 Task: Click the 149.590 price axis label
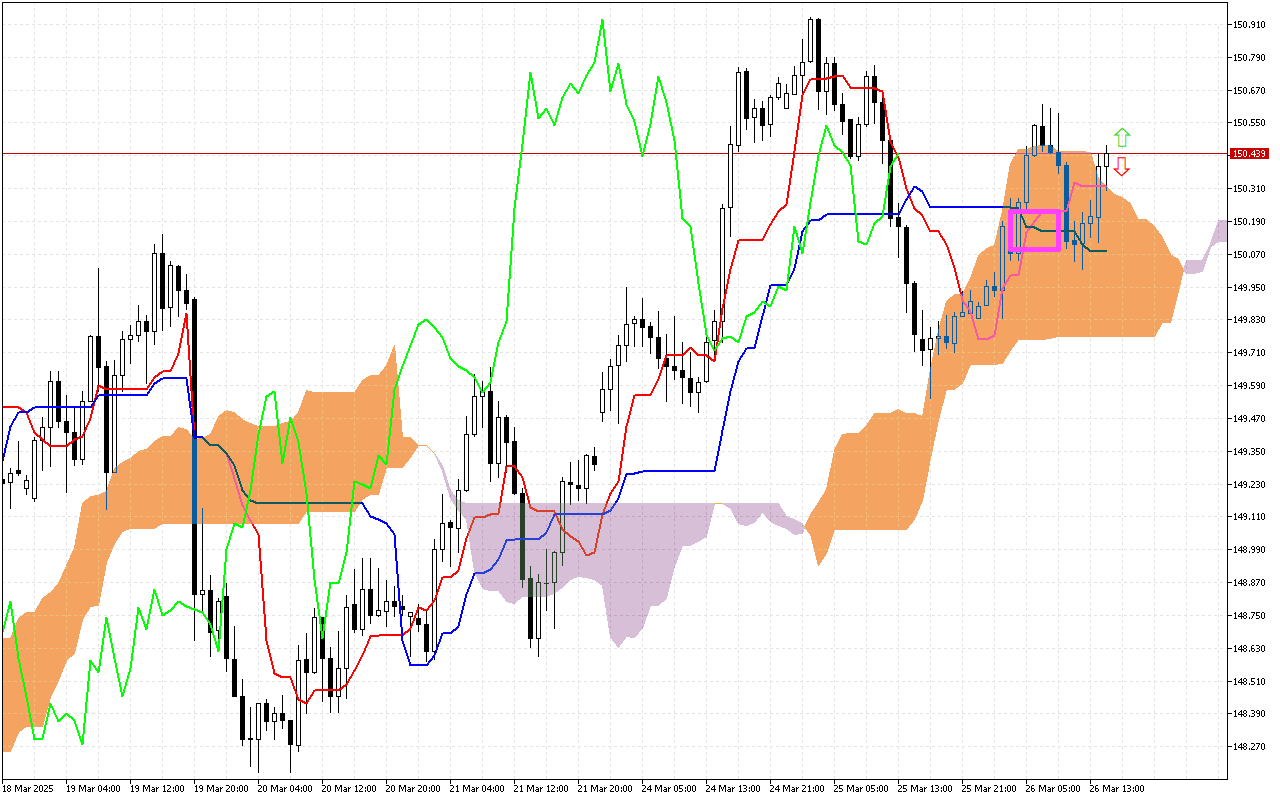click(x=1249, y=386)
